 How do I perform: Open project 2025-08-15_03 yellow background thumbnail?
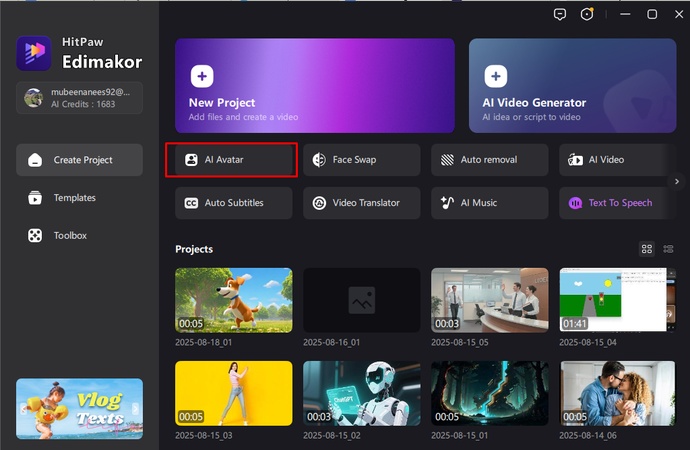[x=234, y=393]
